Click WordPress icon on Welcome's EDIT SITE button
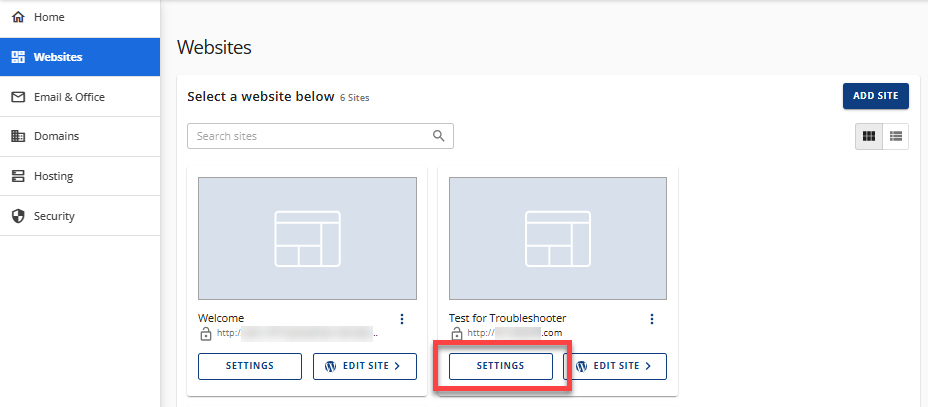 (x=331, y=366)
